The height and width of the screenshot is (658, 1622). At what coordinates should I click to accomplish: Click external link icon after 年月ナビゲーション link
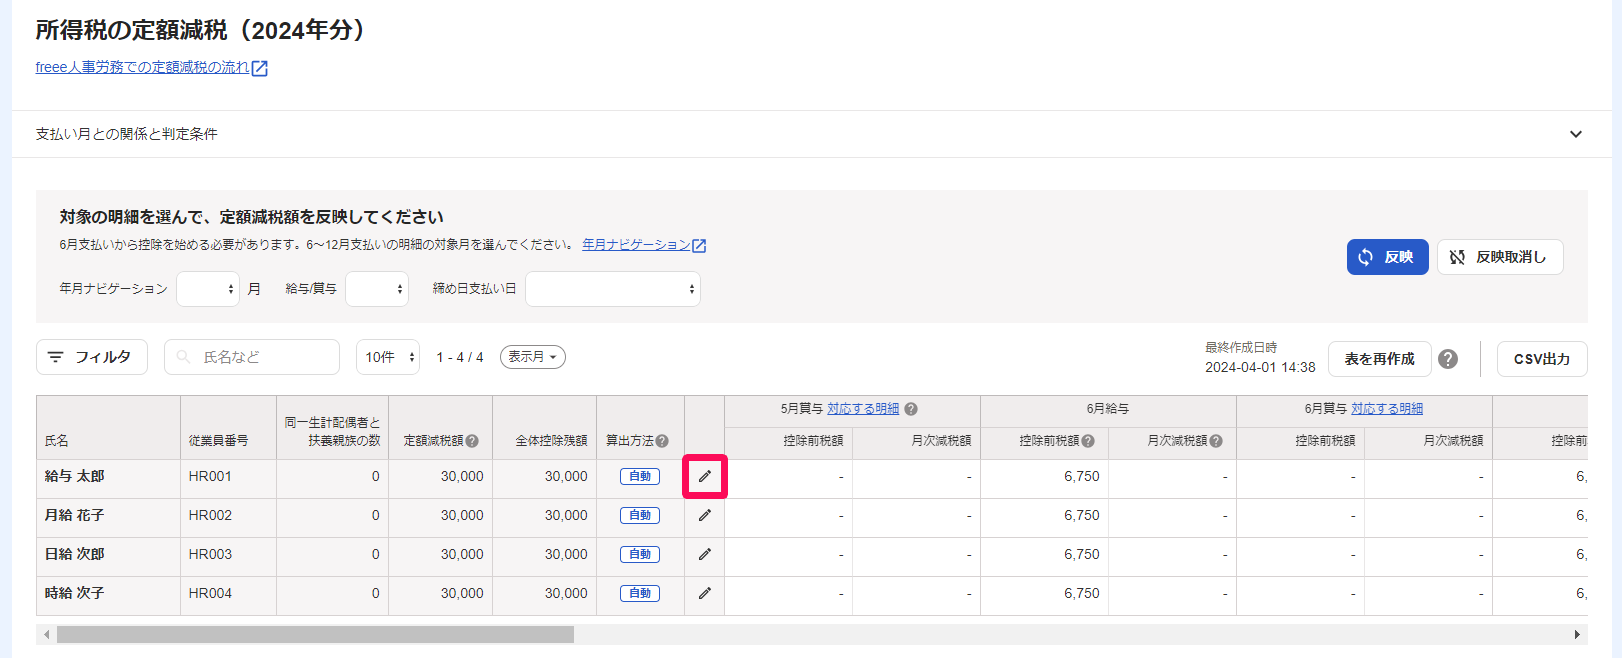(699, 246)
